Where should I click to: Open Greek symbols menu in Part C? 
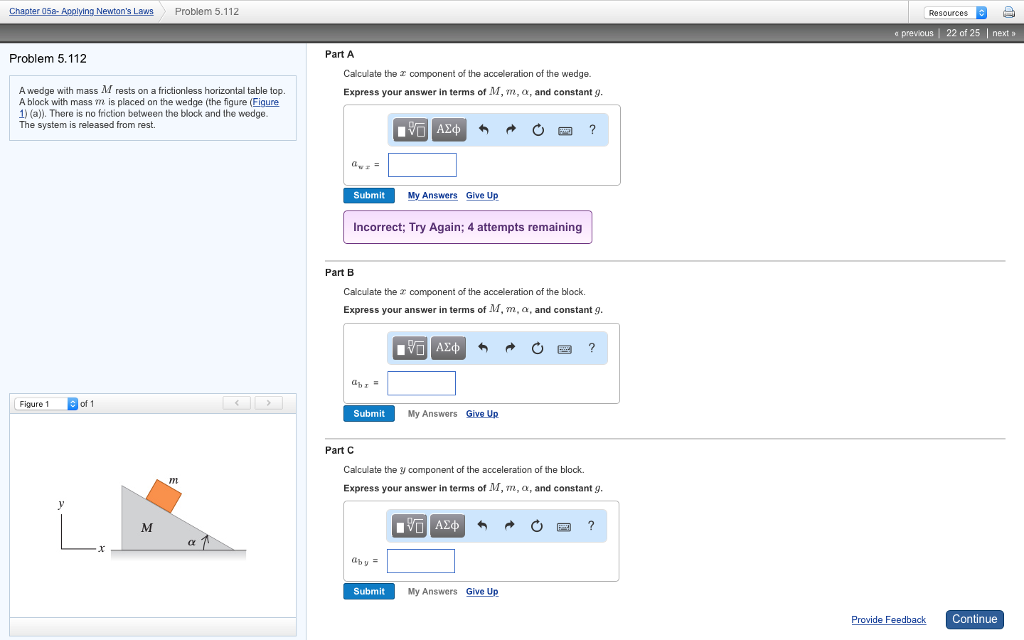point(448,526)
